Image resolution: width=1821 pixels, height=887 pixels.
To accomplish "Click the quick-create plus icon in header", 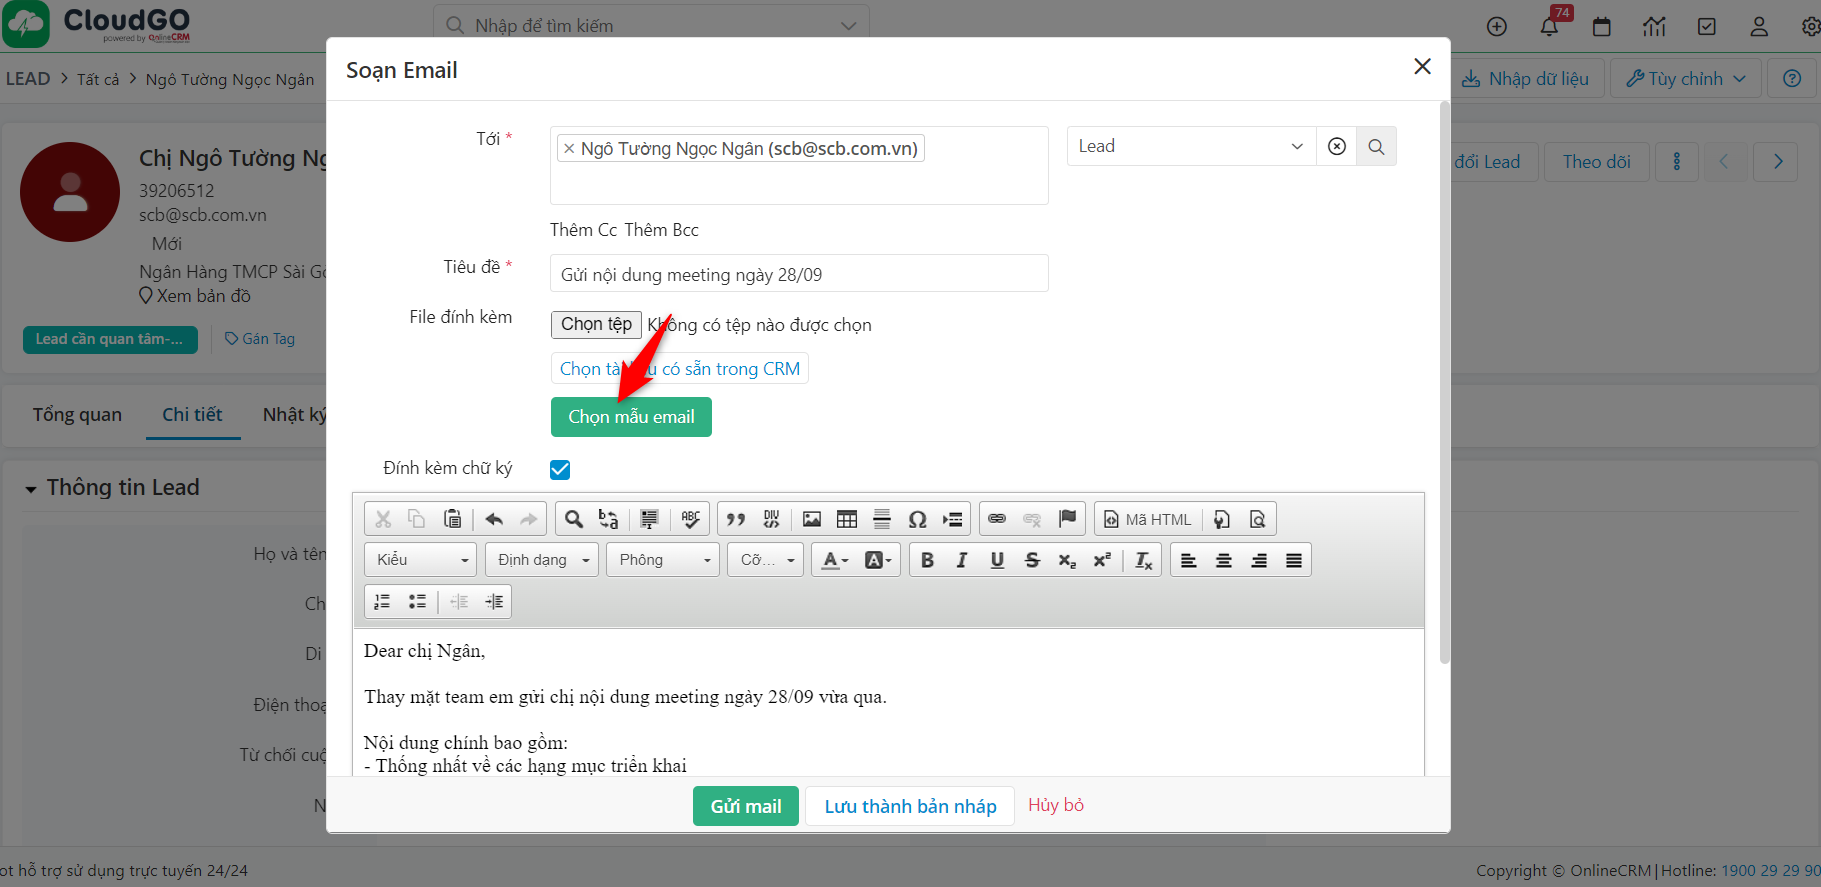I will [x=1497, y=26].
